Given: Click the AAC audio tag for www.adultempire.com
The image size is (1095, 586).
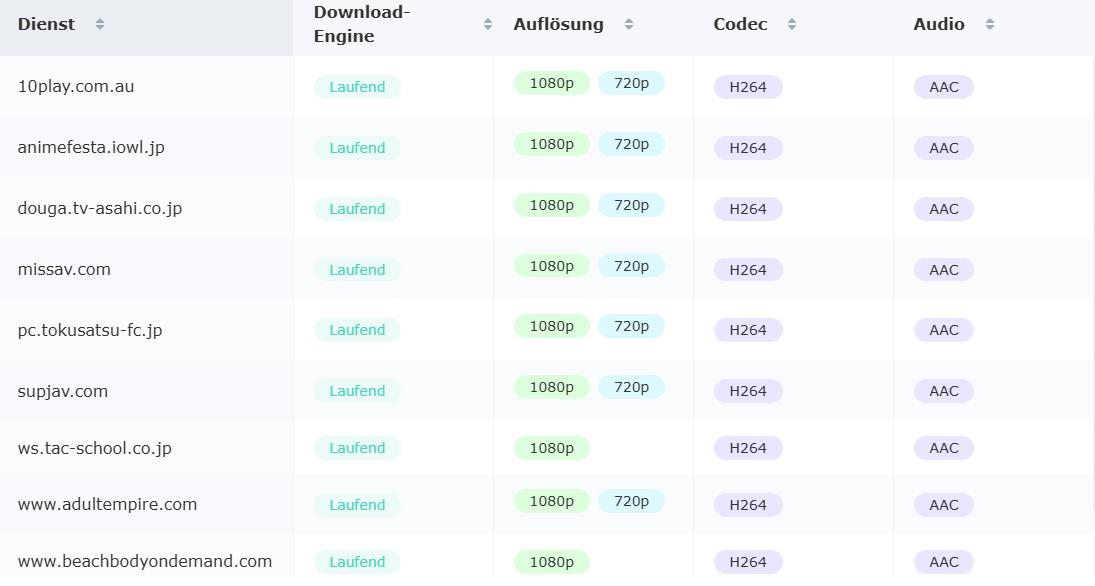Looking at the screenshot, I should [943, 505].
